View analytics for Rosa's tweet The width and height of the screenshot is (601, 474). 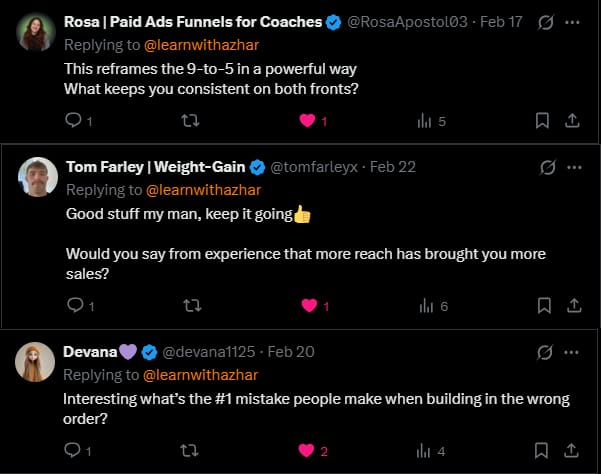pyautogui.click(x=423, y=121)
